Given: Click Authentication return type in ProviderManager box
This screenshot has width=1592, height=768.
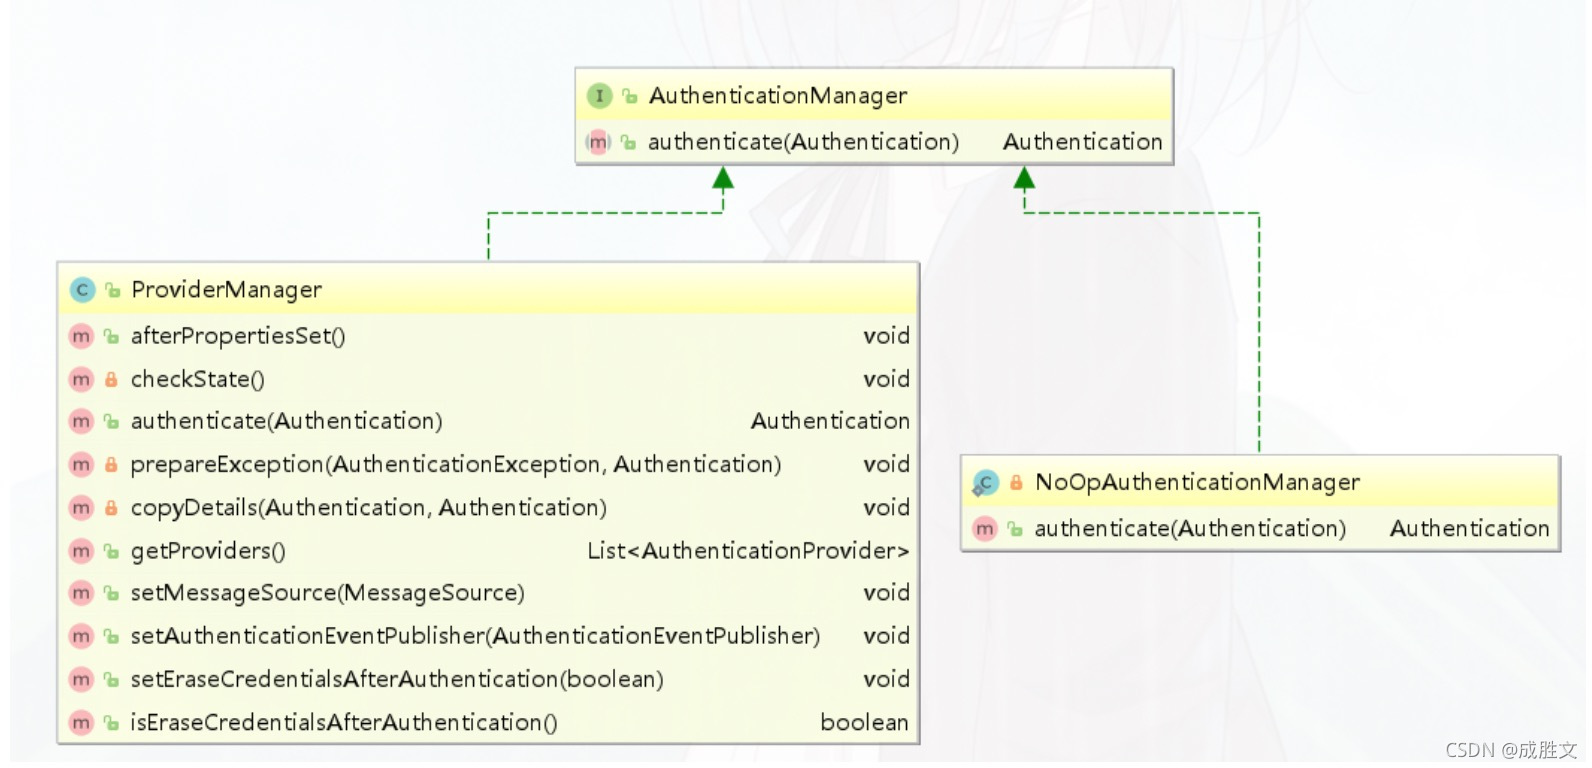Looking at the screenshot, I should pos(830,421).
